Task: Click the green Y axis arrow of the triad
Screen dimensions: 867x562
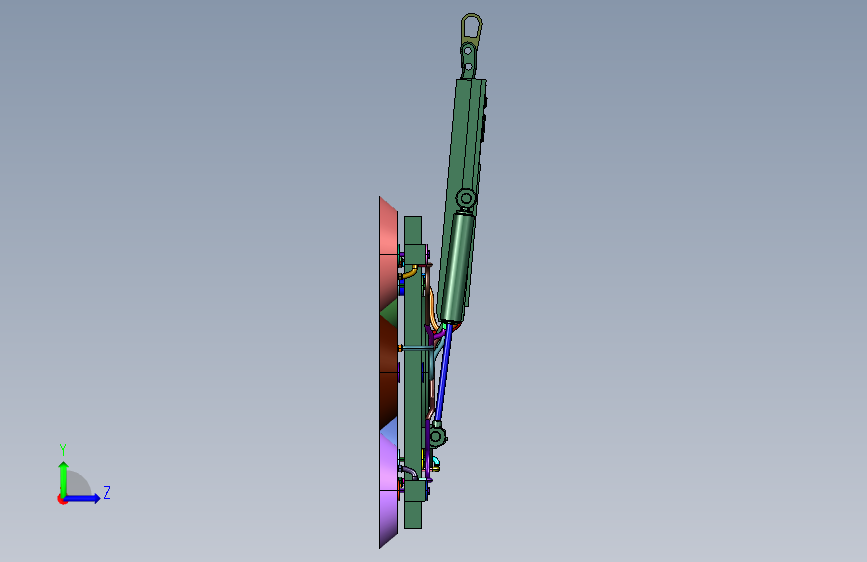Action: tap(63, 479)
